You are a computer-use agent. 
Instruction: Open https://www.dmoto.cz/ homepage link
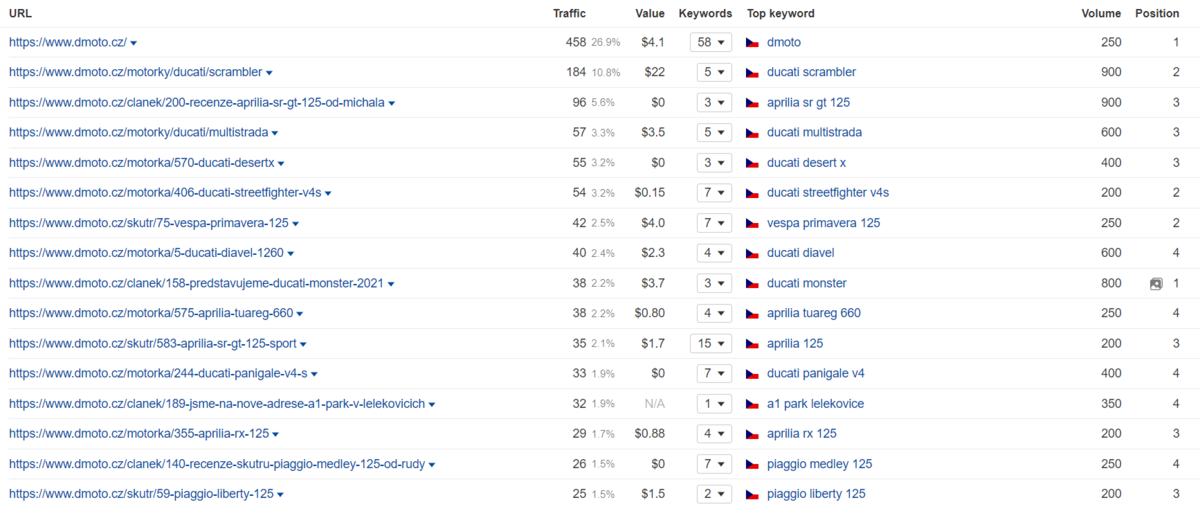point(68,43)
